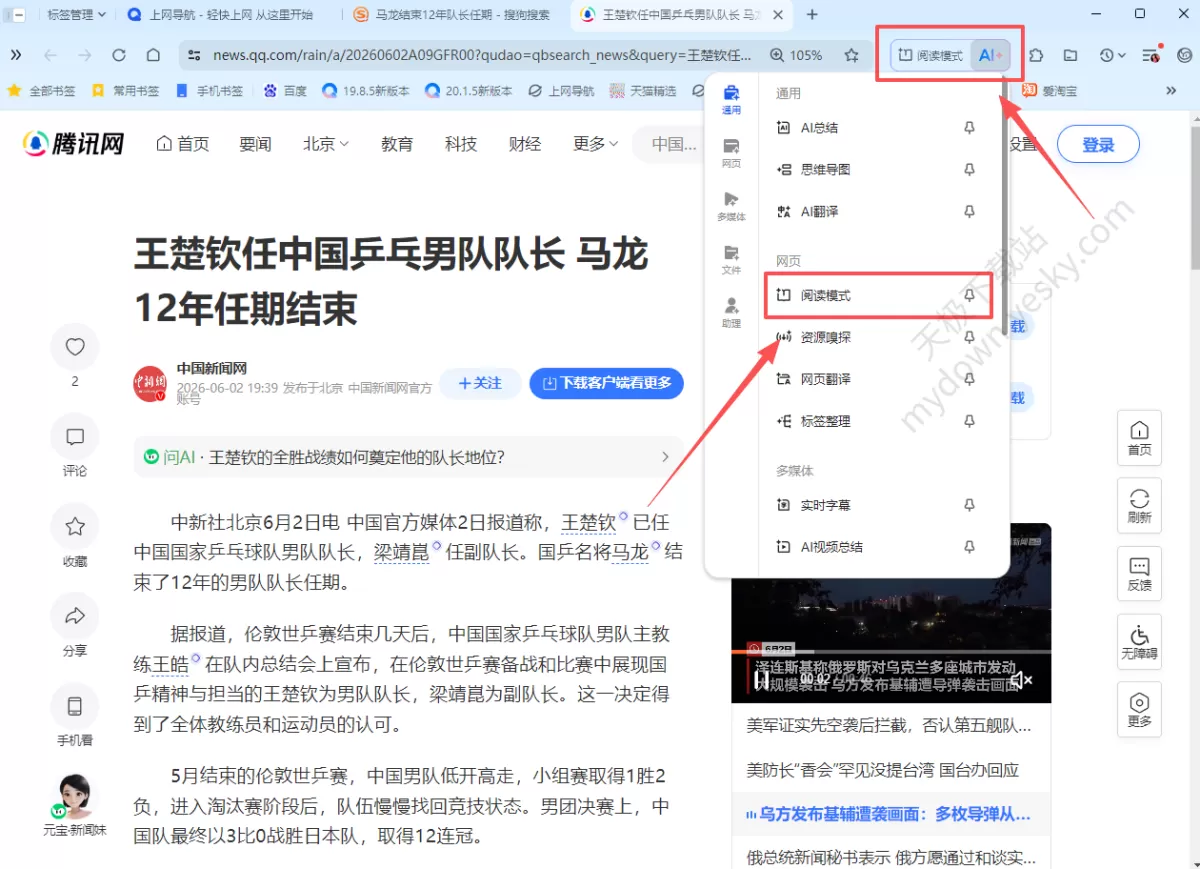Click 下载客户端看更多 button
The image size is (1200, 869).
click(x=607, y=383)
